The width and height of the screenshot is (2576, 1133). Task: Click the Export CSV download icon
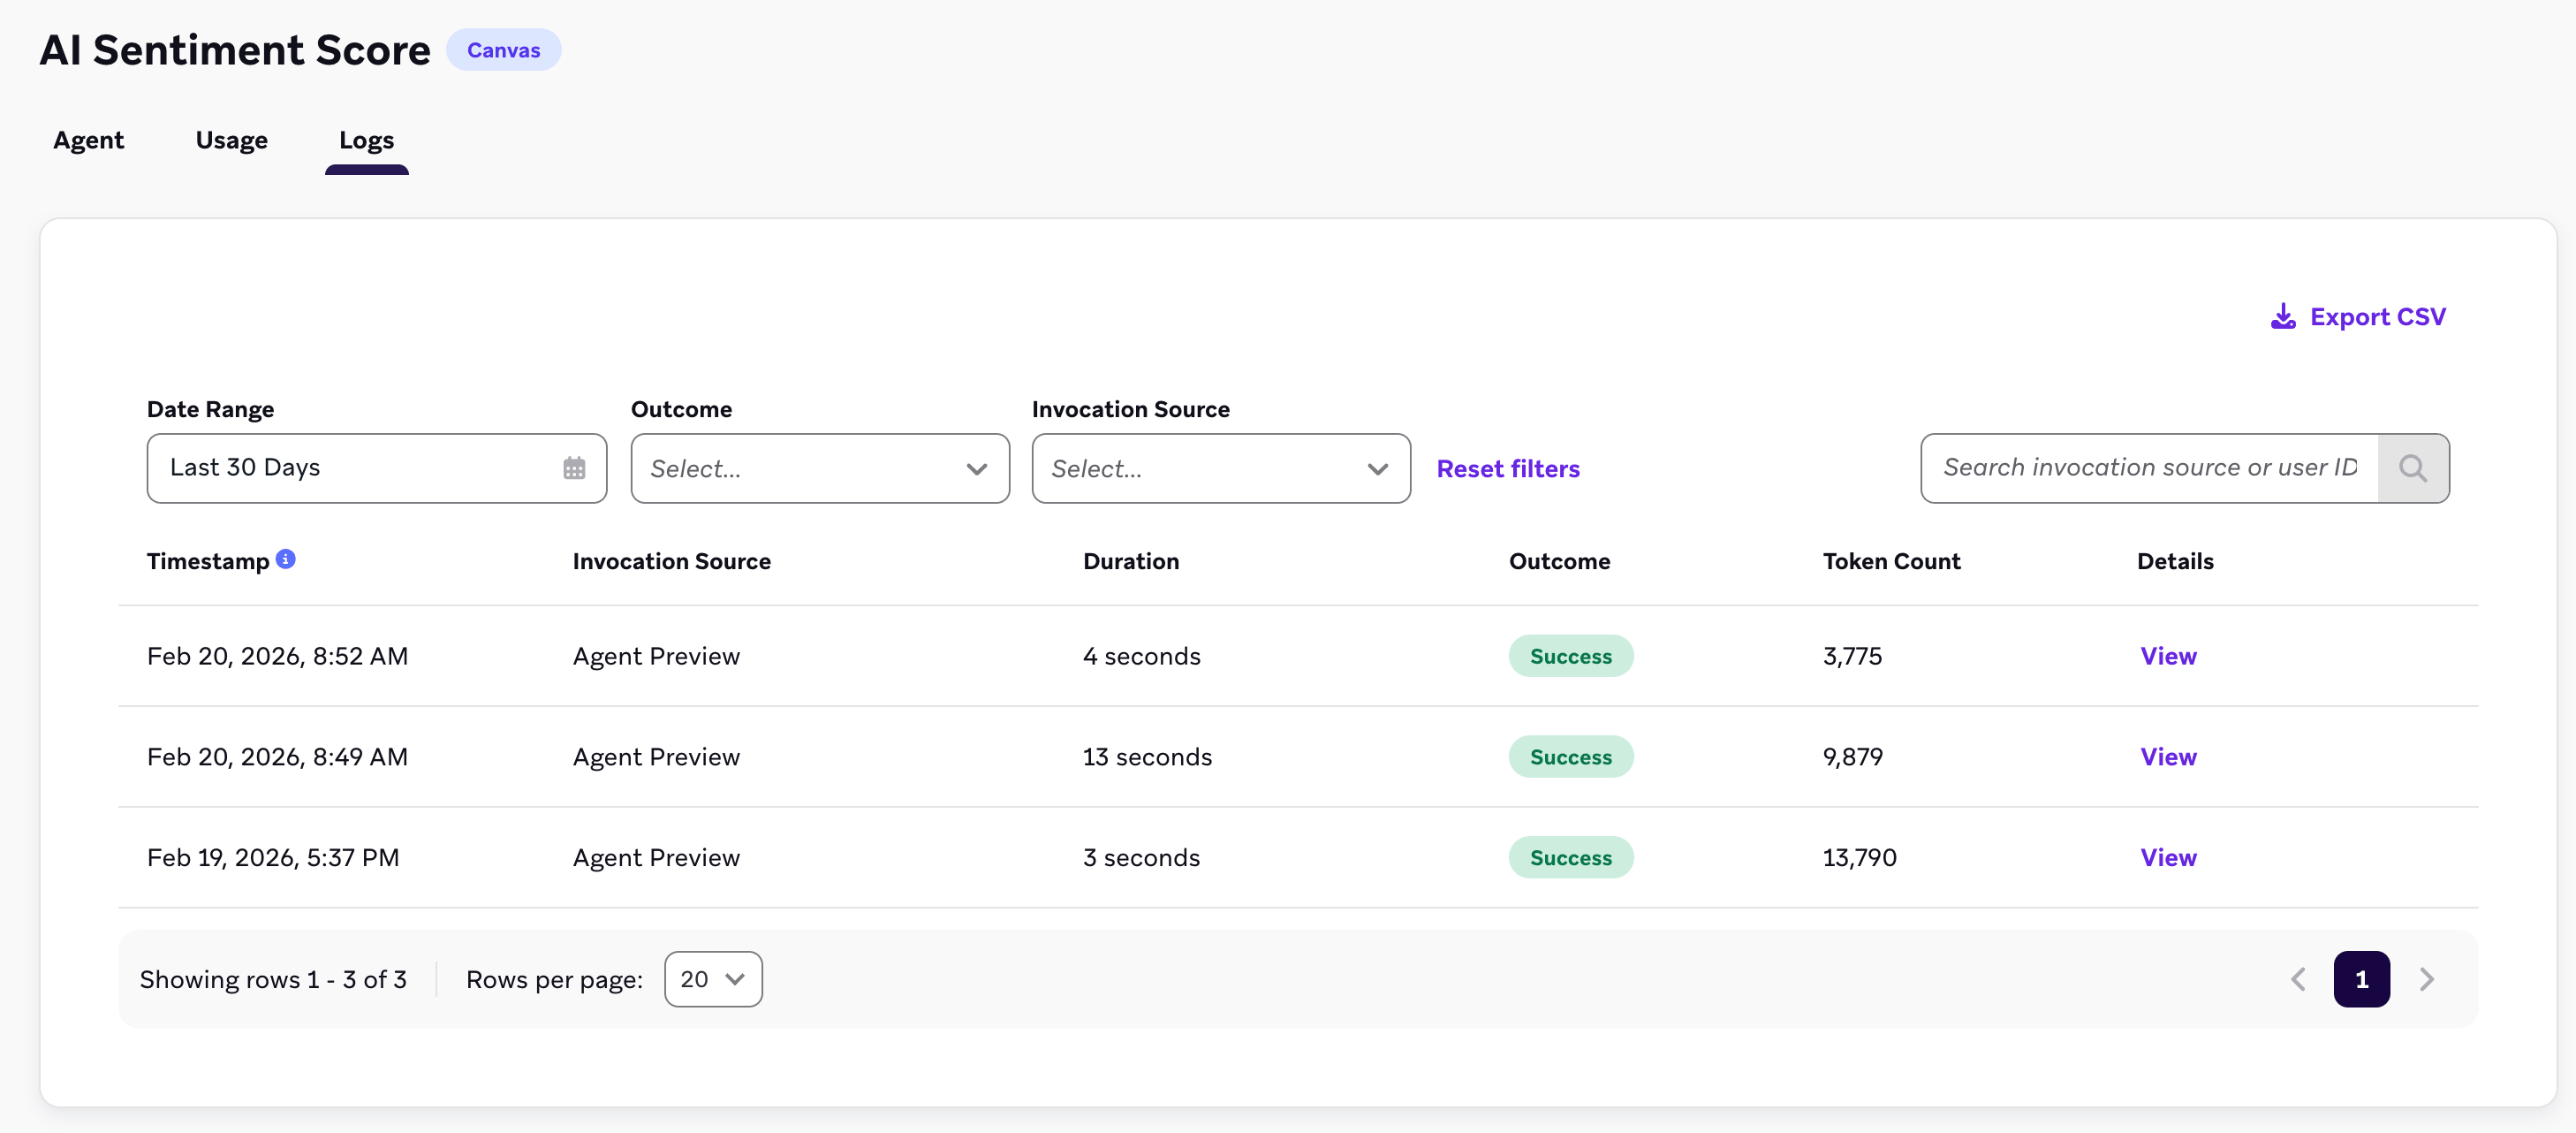click(x=2282, y=317)
